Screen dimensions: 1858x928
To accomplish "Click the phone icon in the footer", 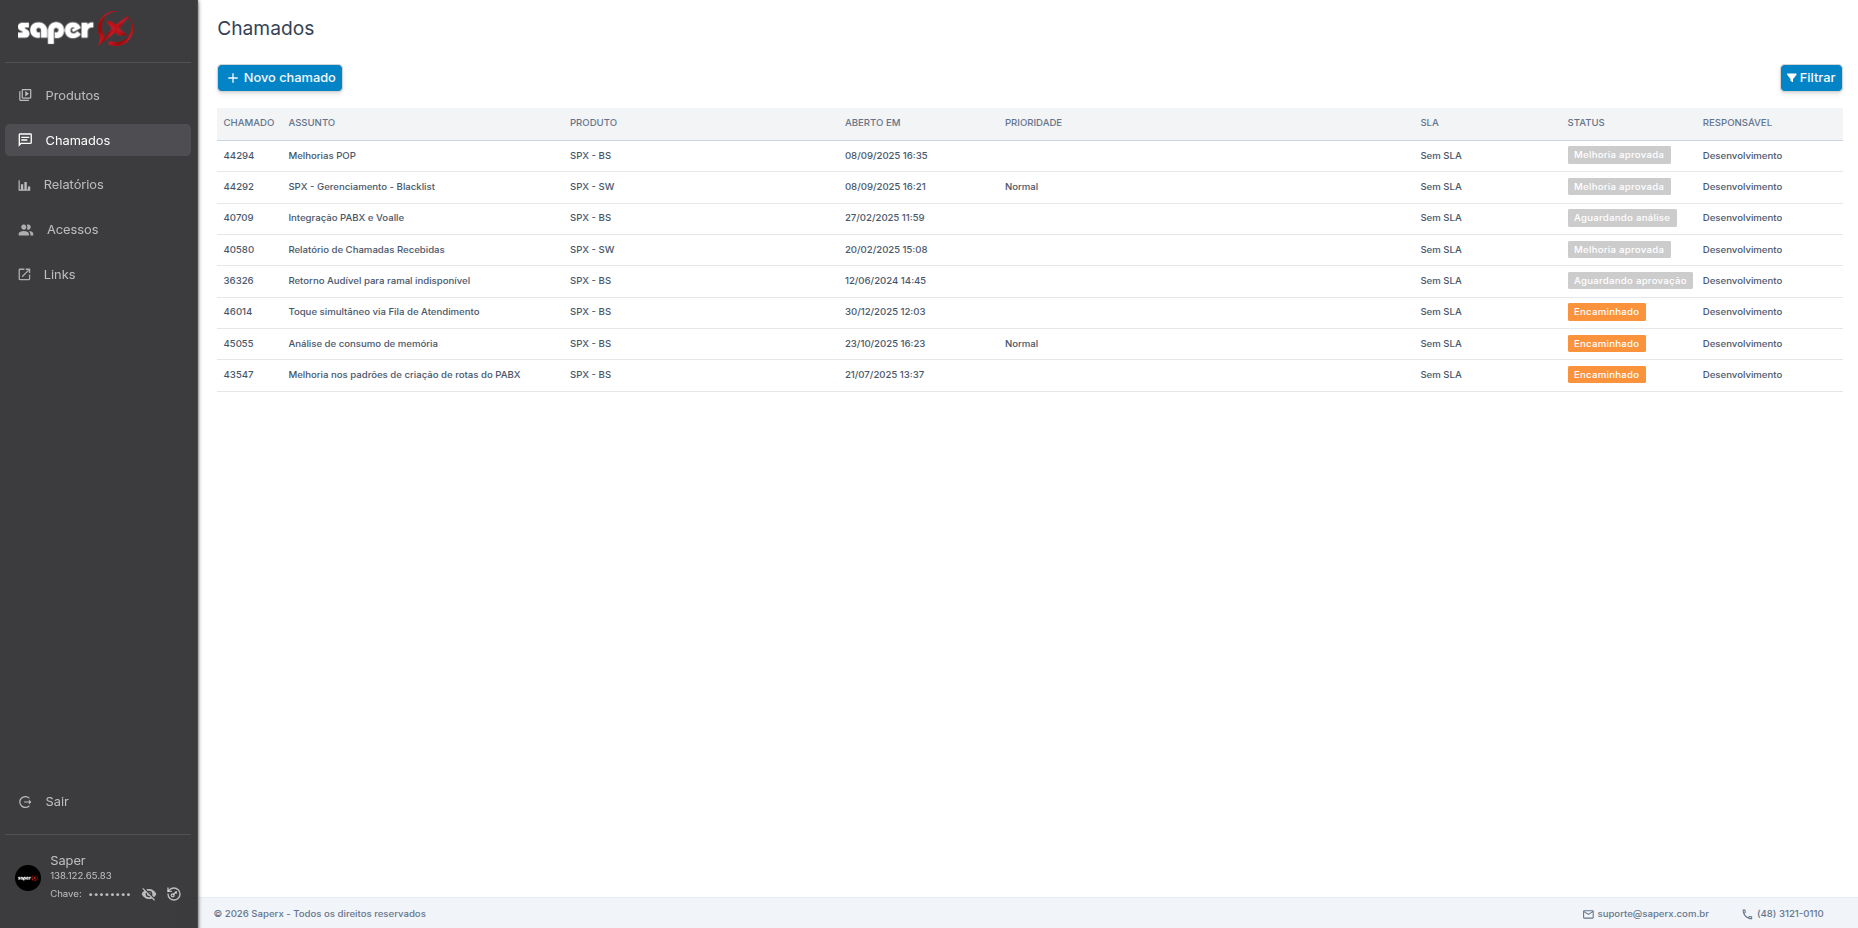I will tap(1747, 914).
